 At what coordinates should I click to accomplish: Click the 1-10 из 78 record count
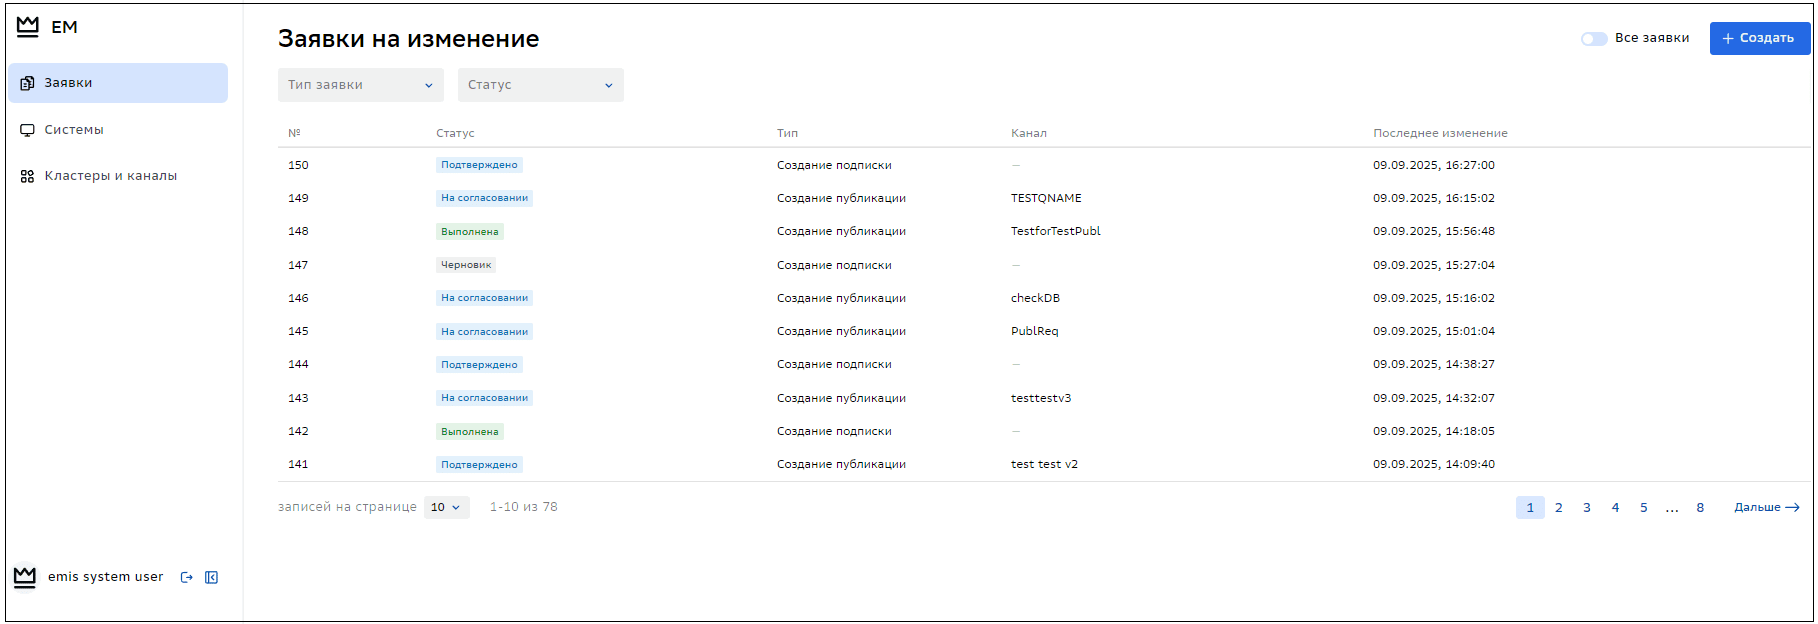click(x=524, y=507)
